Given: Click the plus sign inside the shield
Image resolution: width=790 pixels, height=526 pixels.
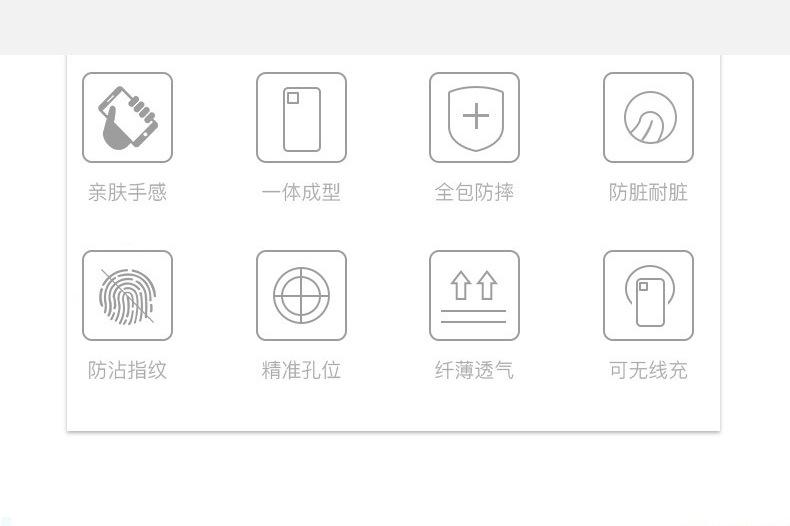Looking at the screenshot, I should click(476, 116).
